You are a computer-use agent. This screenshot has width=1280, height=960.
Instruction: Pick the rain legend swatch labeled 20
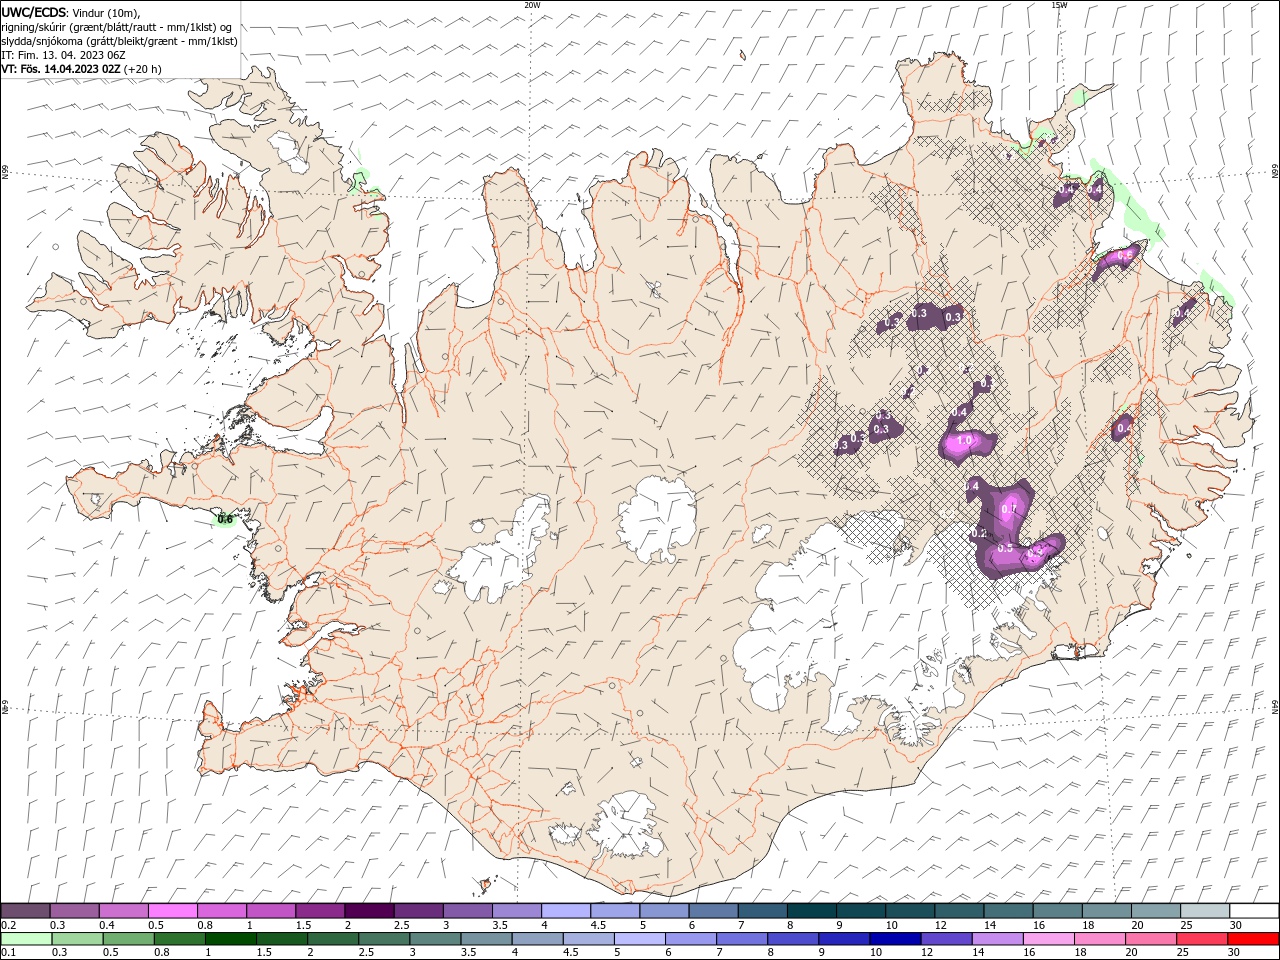click(1150, 939)
